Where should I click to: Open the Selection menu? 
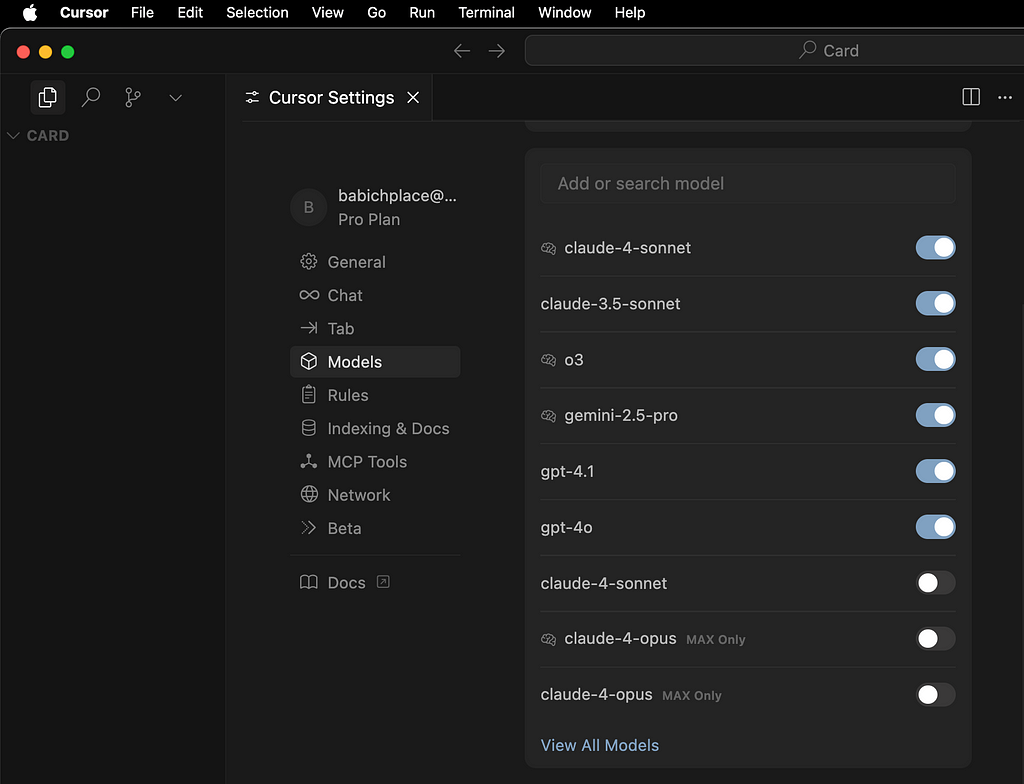[x=257, y=12]
